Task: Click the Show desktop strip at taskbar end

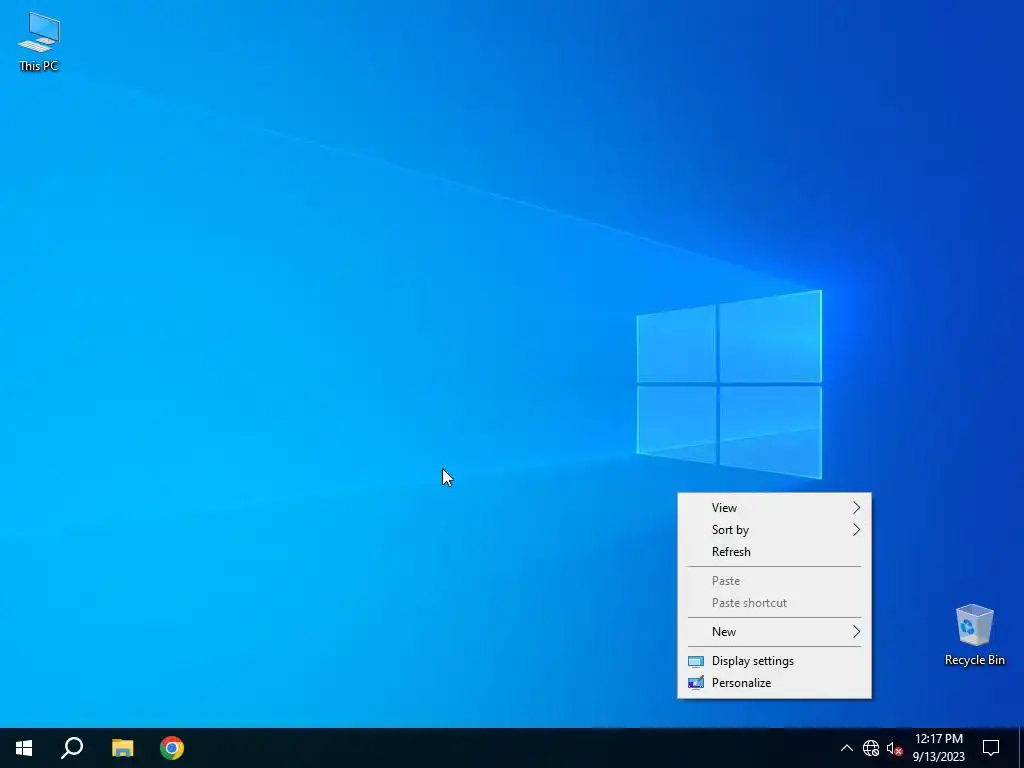Action: [x=1021, y=748]
